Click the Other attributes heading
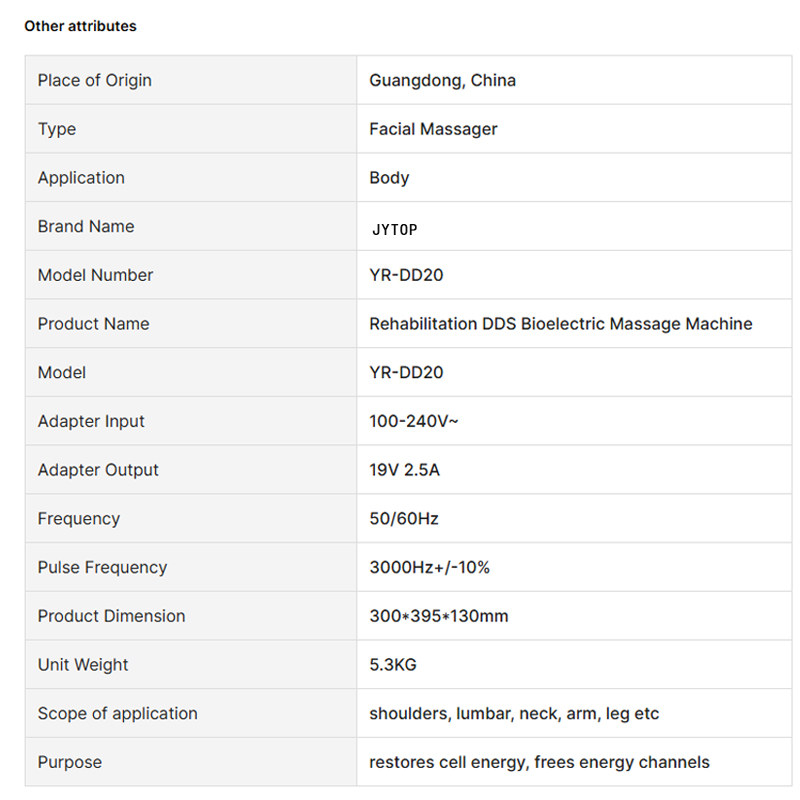This screenshot has width=800, height=800. pyautogui.click(x=80, y=26)
